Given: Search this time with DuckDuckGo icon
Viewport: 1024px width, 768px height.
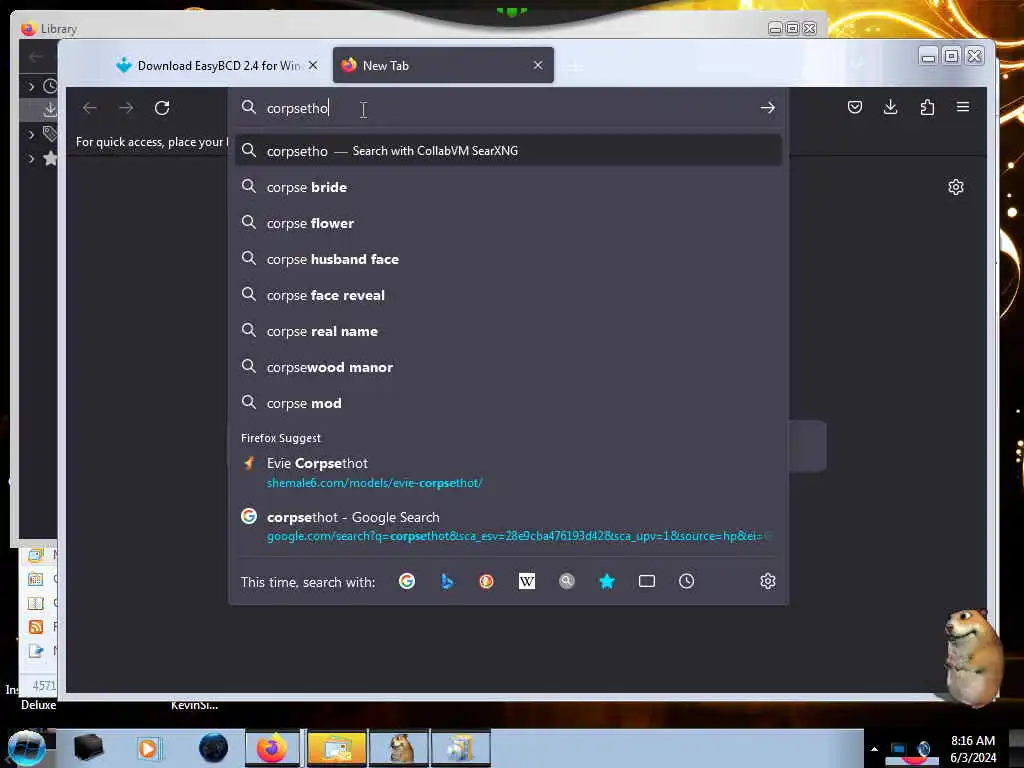Looking at the screenshot, I should coord(487,581).
